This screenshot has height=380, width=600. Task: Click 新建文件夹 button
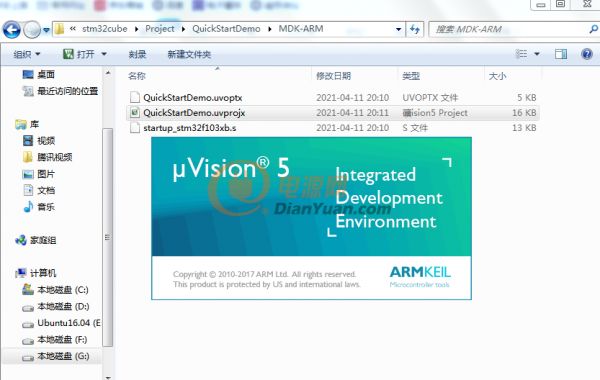[x=189, y=54]
